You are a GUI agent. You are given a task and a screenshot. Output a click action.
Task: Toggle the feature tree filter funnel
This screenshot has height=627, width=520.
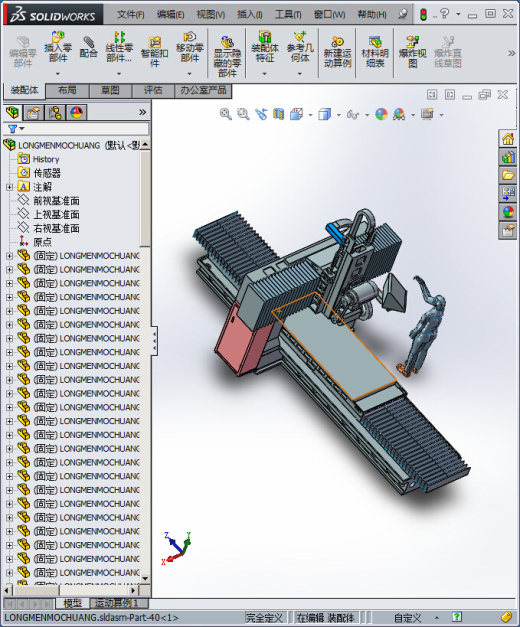point(12,129)
